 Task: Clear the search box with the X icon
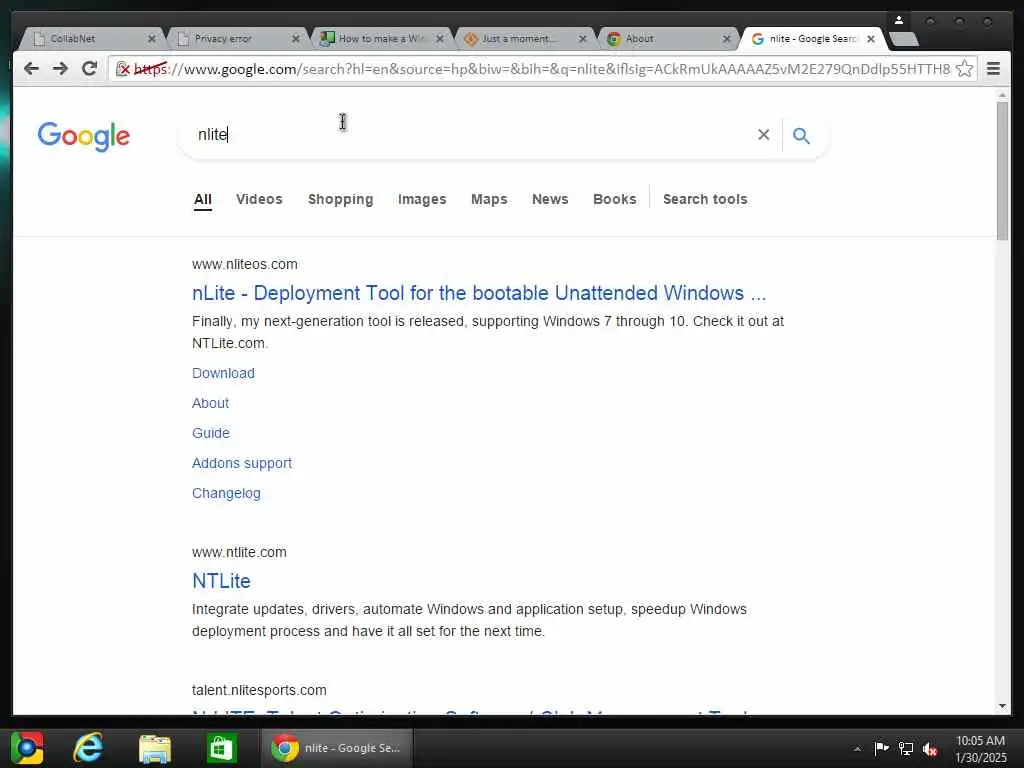763,135
